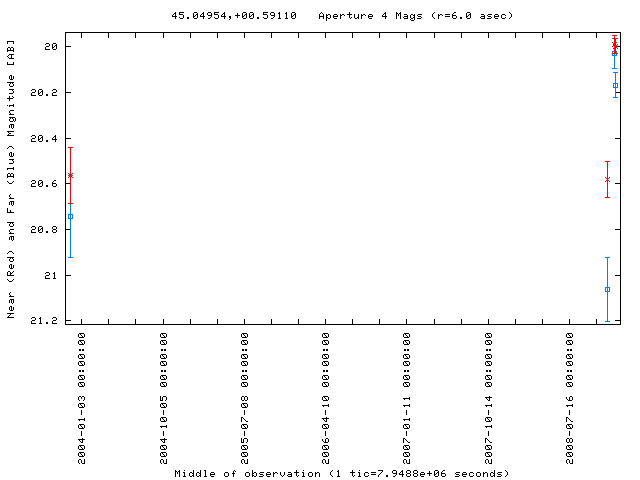The height and width of the screenshot is (480, 640).
Task: Select the blue far data point at 2004 near 20.75
Action: pos(71,217)
